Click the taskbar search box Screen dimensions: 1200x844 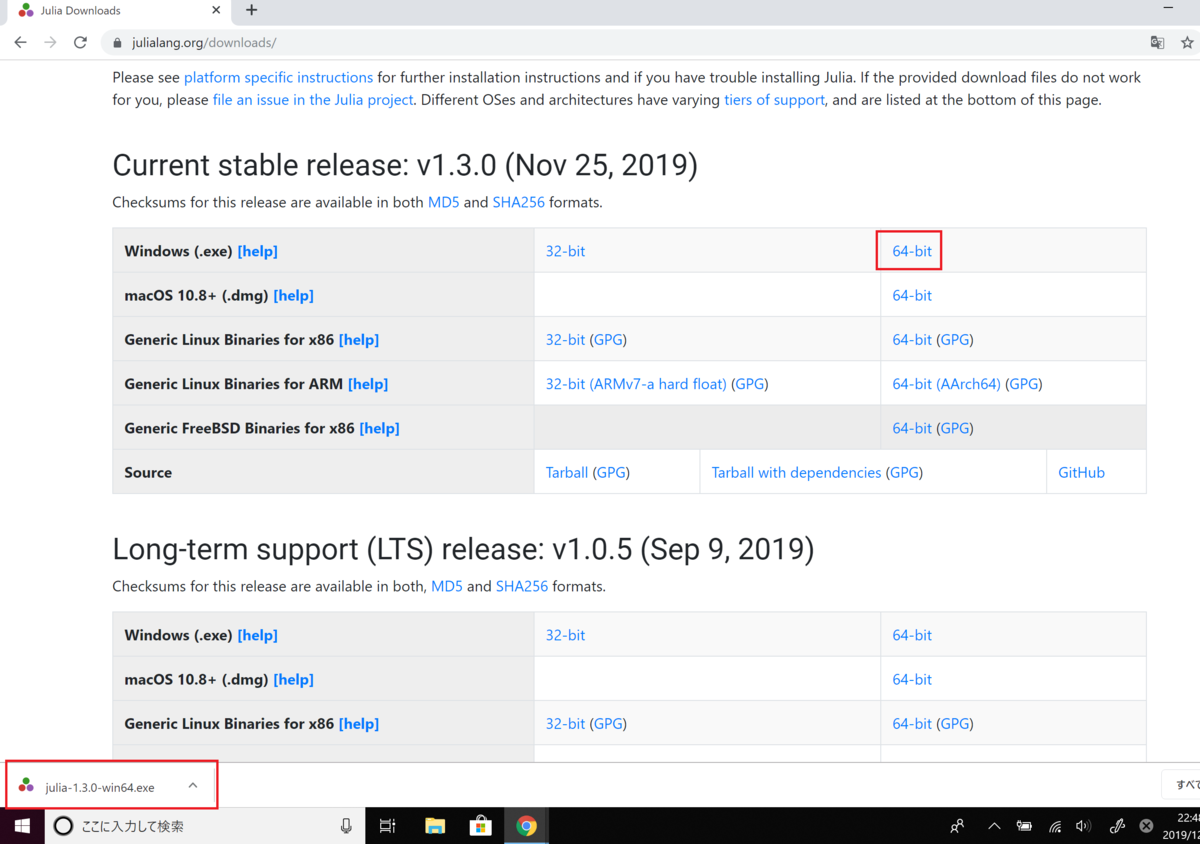point(205,826)
